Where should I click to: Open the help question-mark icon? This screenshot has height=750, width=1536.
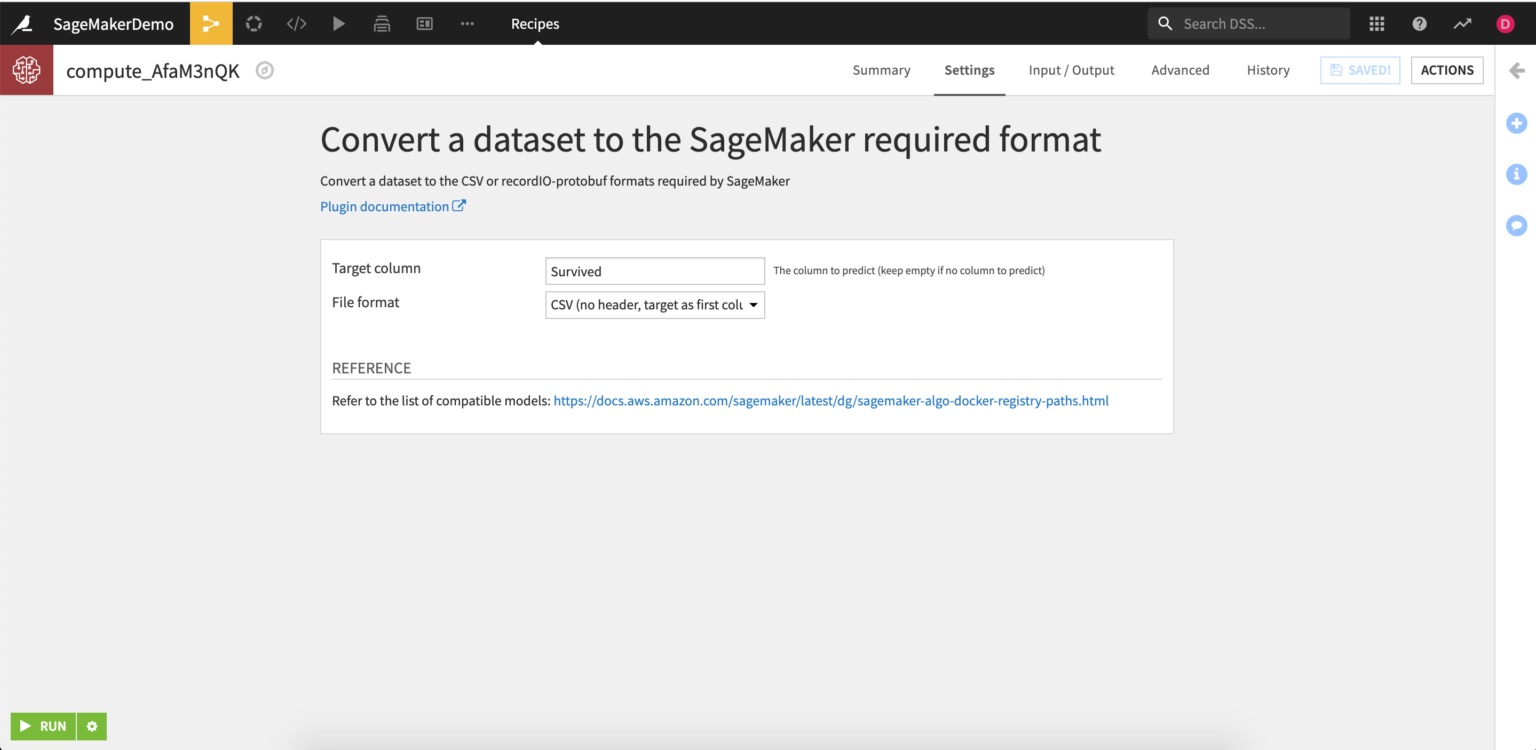coord(1419,23)
